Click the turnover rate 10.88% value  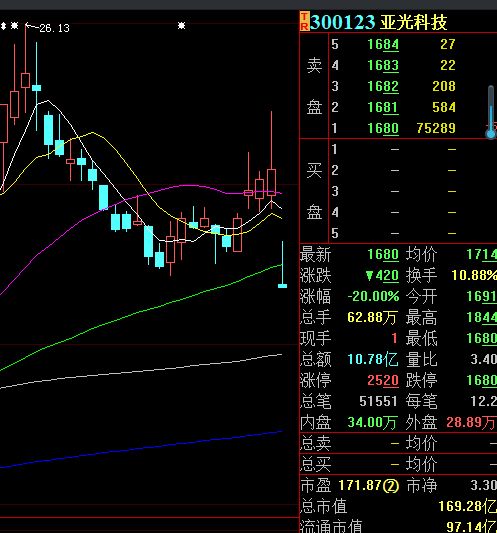pos(474,275)
